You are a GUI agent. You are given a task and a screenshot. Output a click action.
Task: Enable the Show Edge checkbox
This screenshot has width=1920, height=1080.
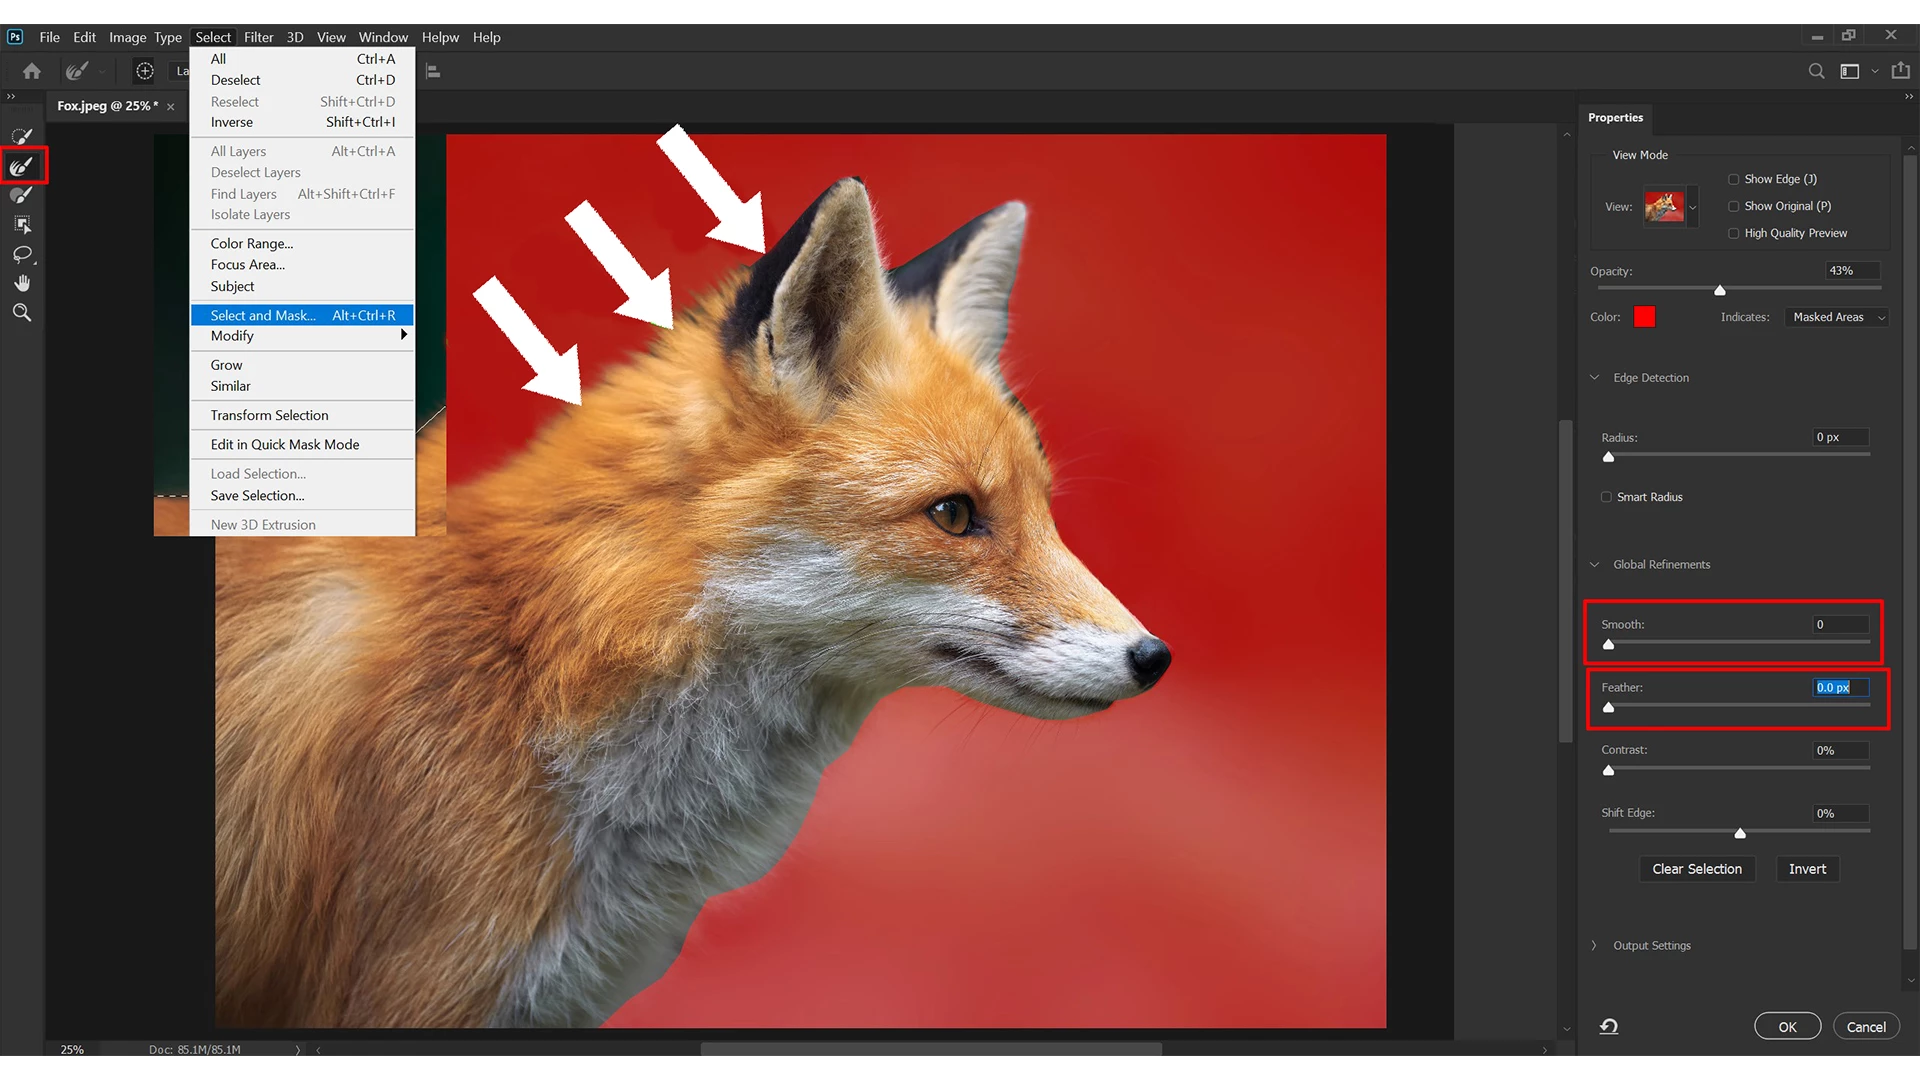click(x=1734, y=179)
